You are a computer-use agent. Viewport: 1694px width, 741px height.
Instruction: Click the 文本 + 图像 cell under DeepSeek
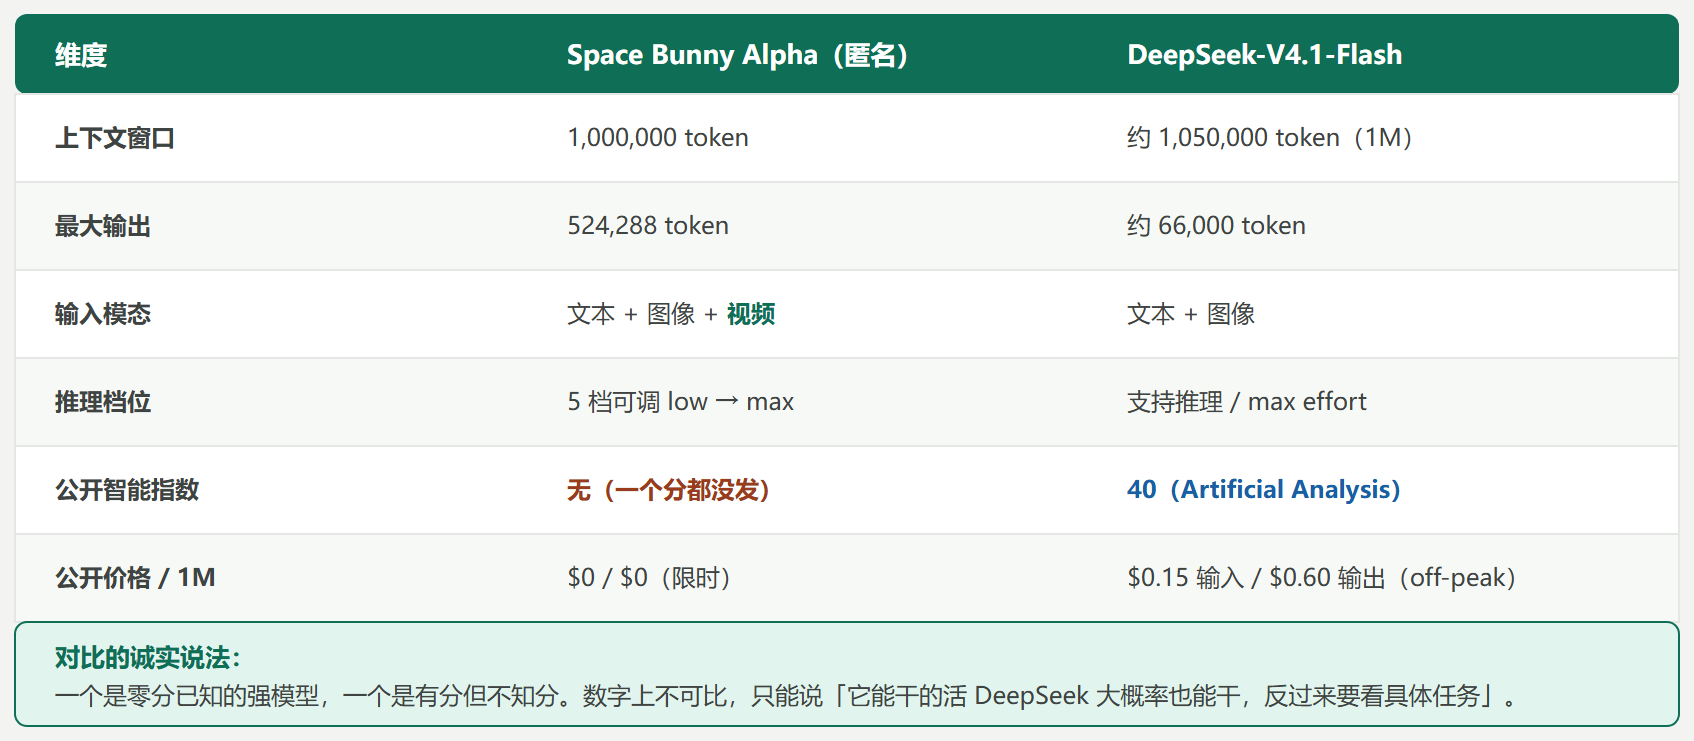click(x=1191, y=314)
